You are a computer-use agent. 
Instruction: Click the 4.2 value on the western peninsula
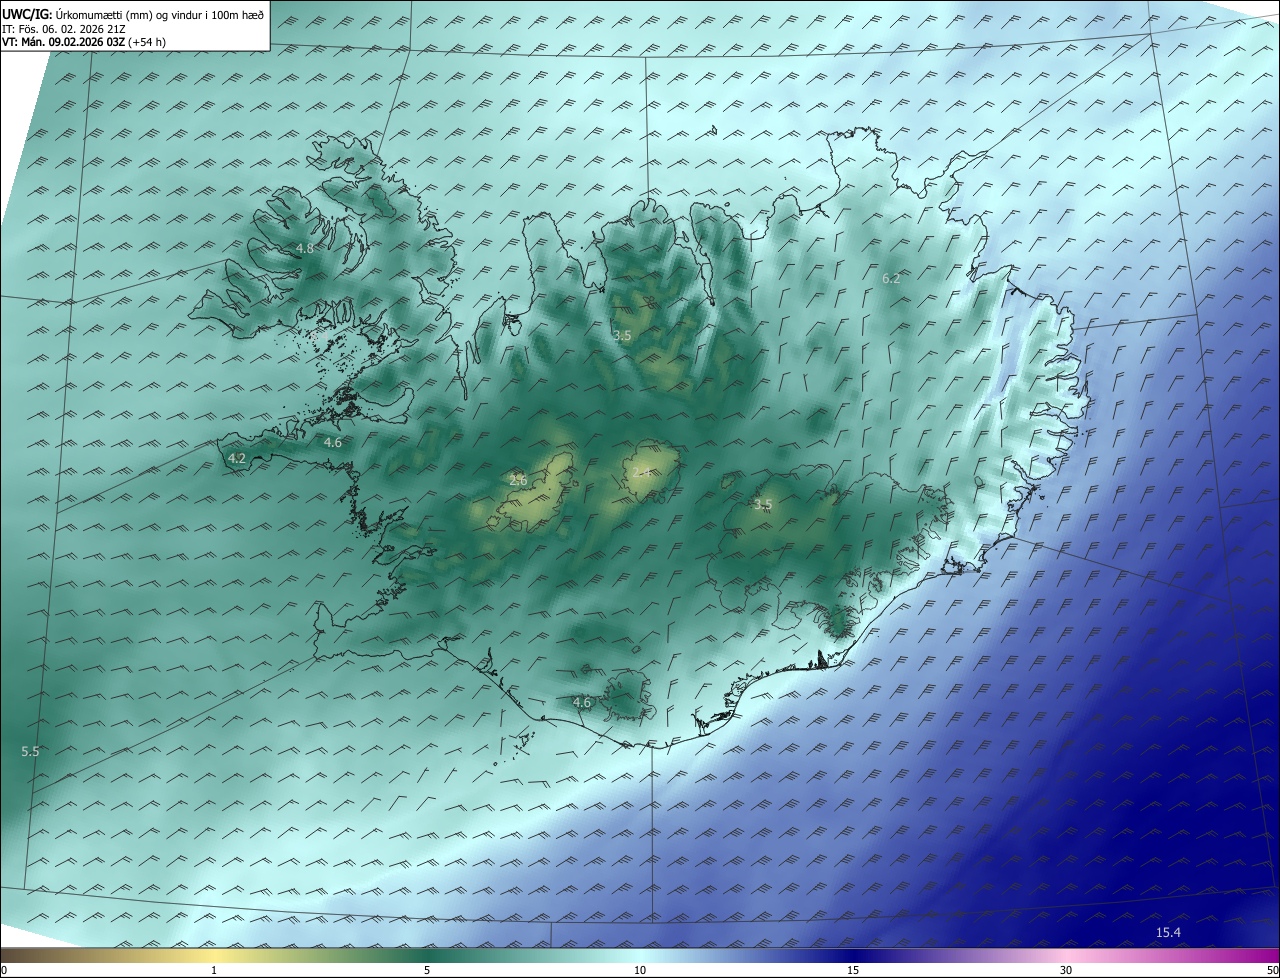[237, 458]
